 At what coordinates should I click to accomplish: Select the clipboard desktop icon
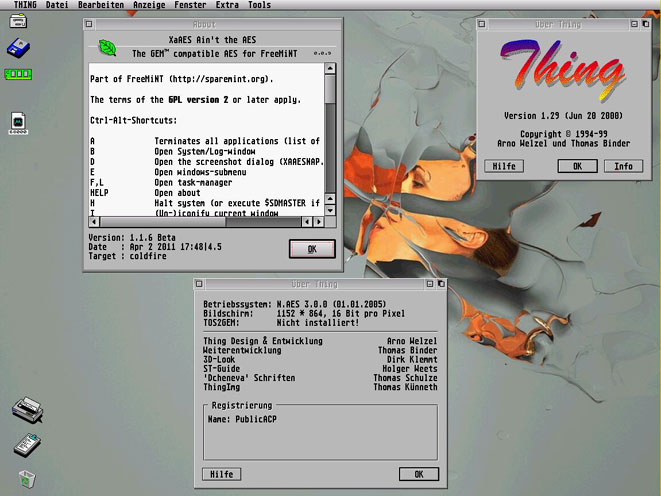pyautogui.click(x=27, y=445)
